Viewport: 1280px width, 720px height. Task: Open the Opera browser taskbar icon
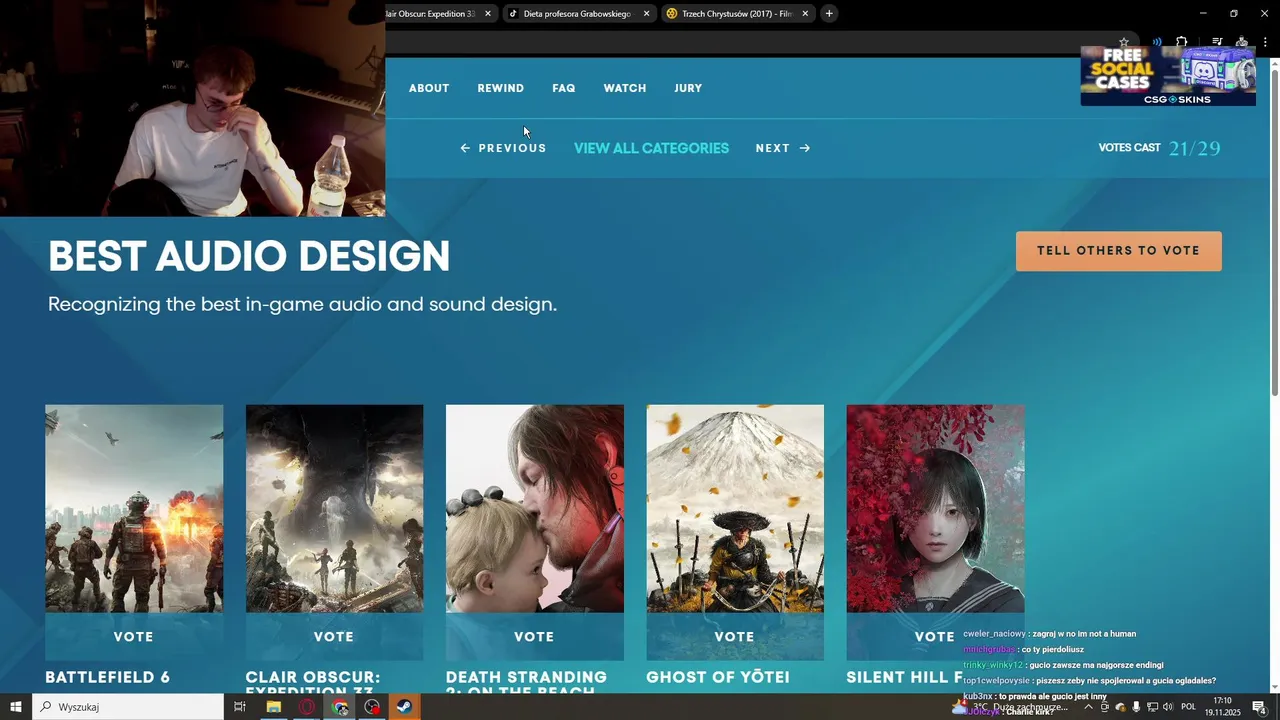pos(307,707)
